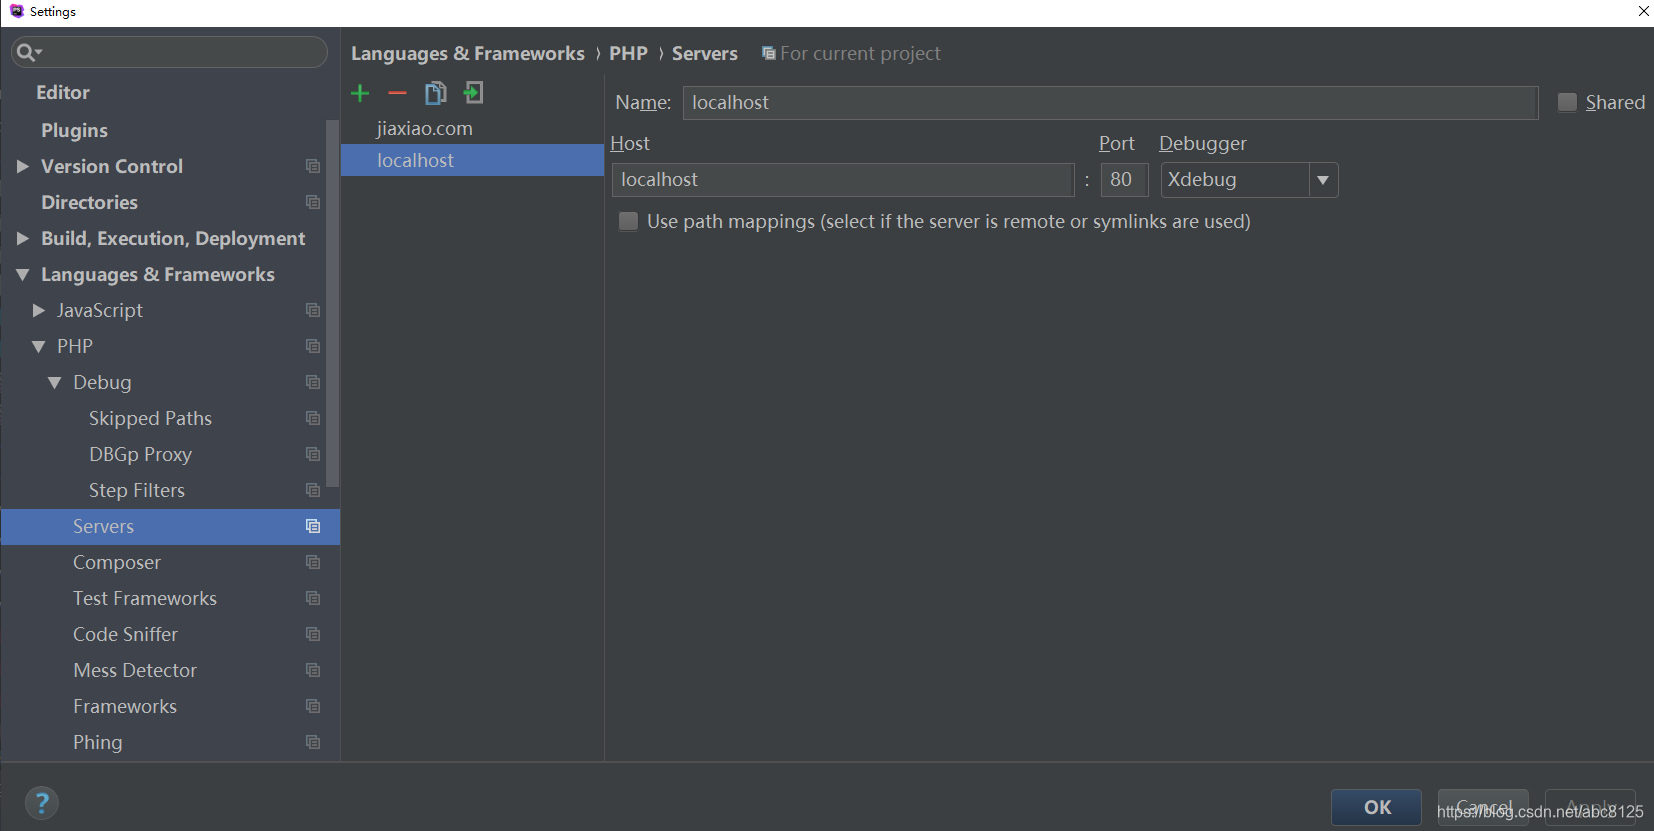Open the Mess Detector settings page
The image size is (1654, 831).
135,670
